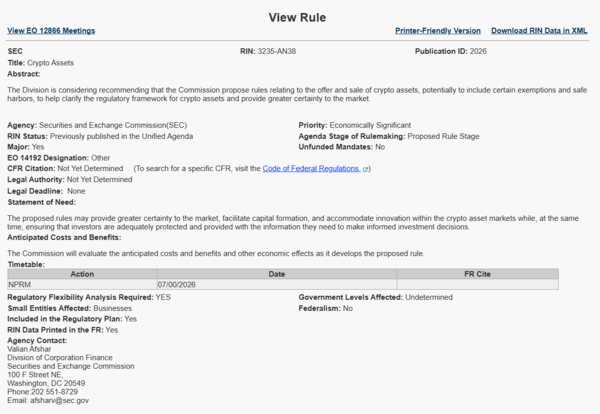The image size is (600, 414).
Task: Click the Abstract label
Action: (24, 74)
